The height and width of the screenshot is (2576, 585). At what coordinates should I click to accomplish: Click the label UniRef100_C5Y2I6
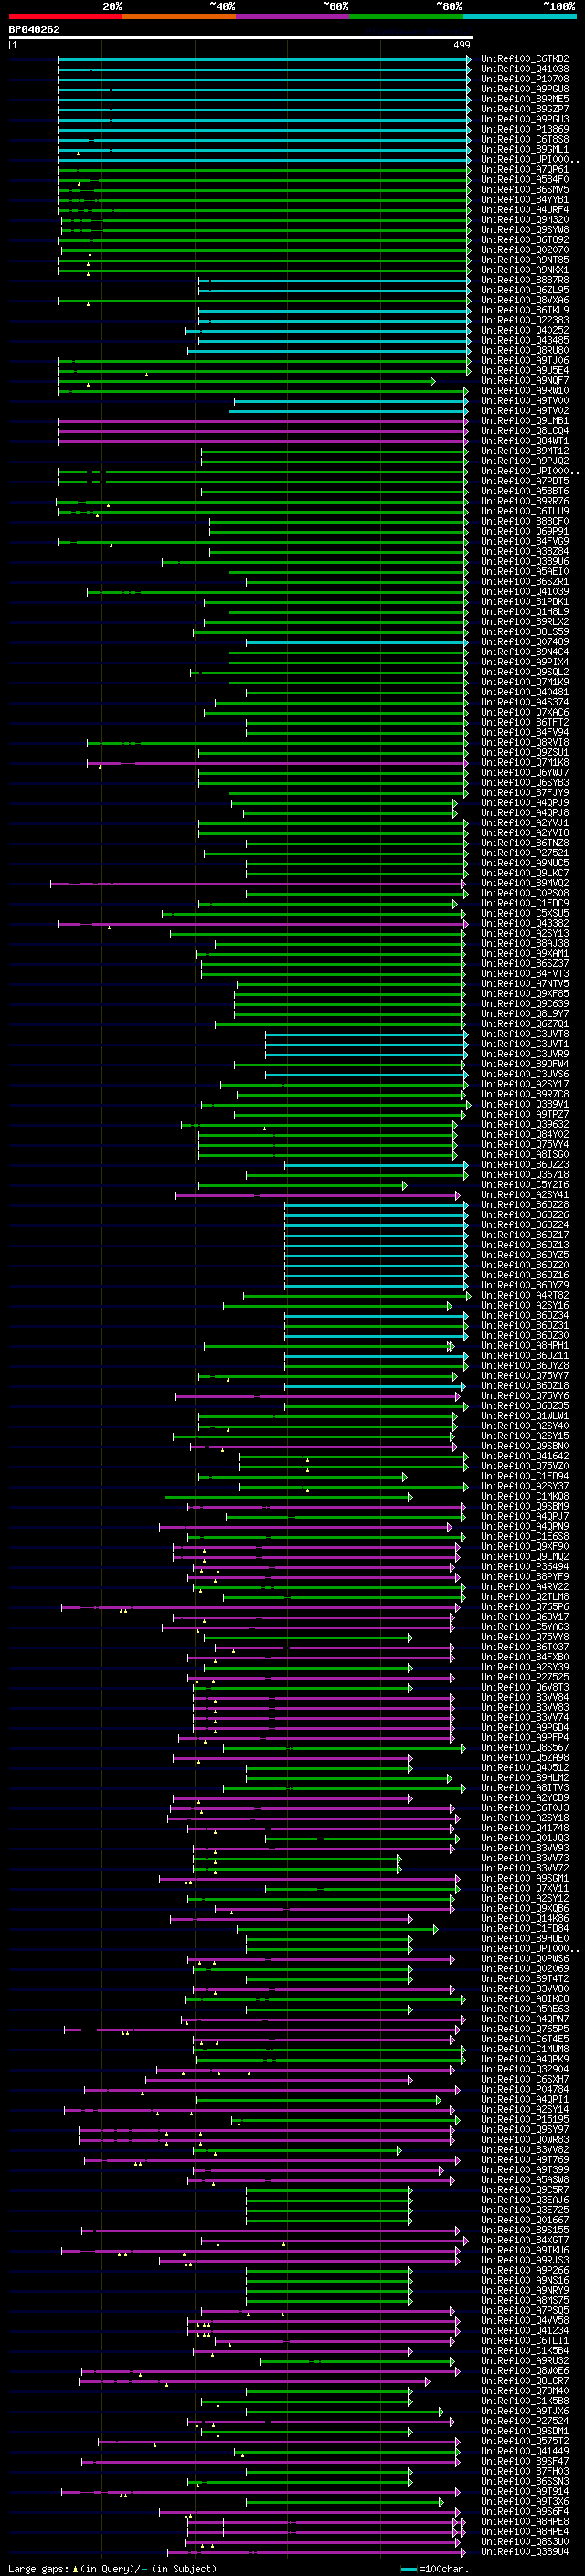click(525, 1185)
